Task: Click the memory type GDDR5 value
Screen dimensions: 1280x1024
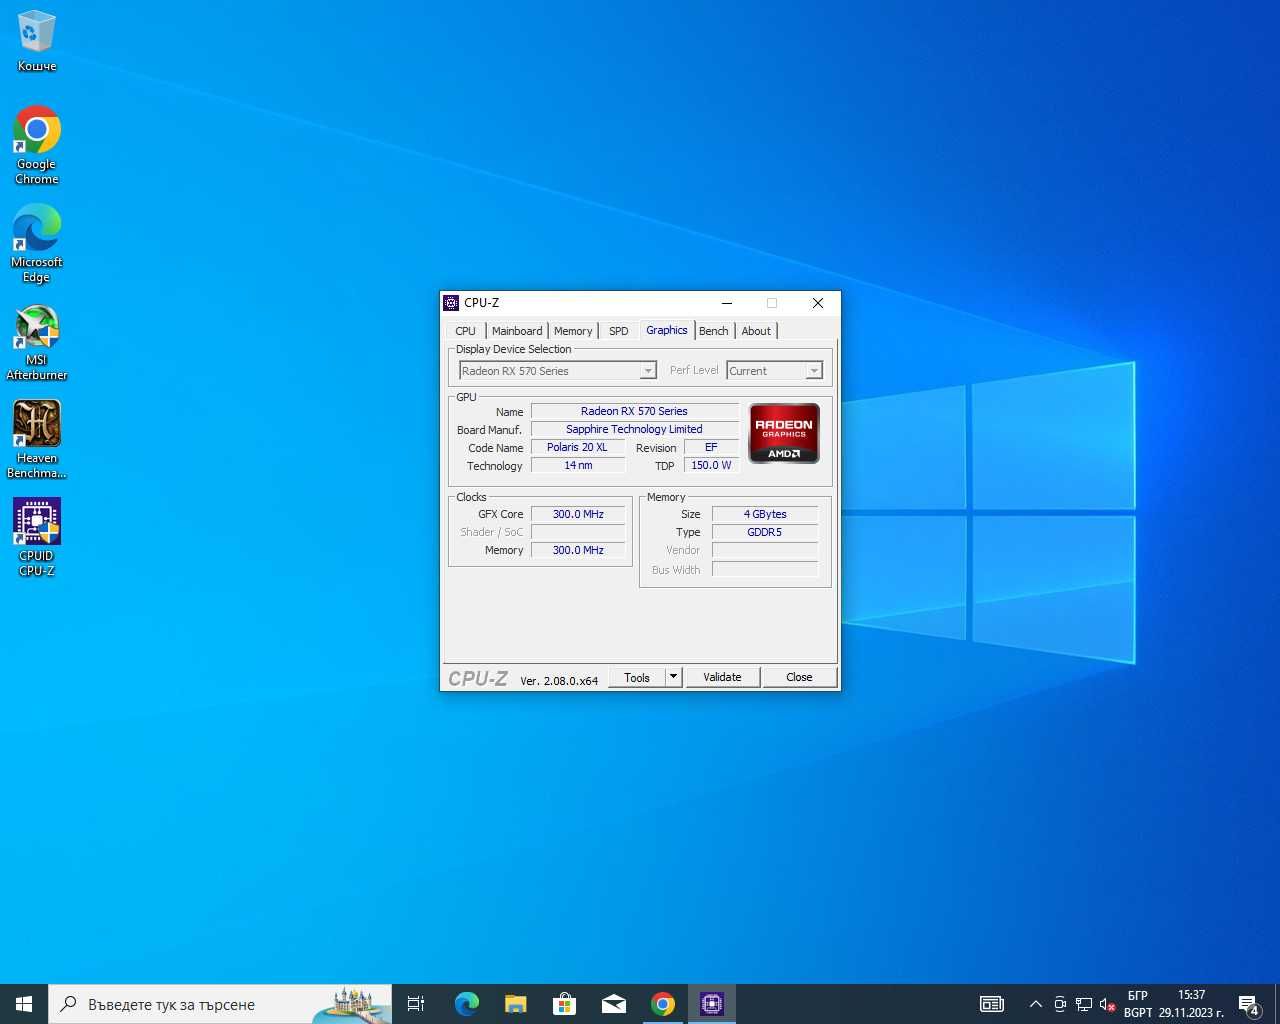Action: coord(765,532)
